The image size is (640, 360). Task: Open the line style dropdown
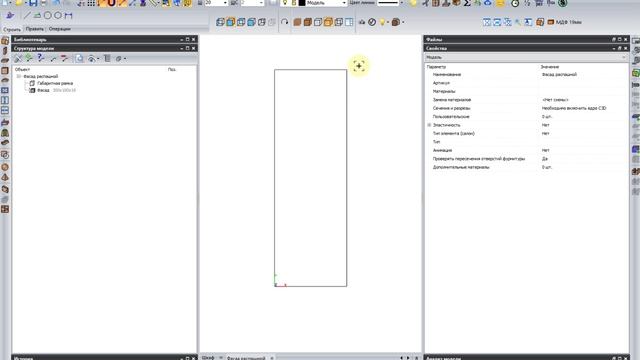point(402,3)
